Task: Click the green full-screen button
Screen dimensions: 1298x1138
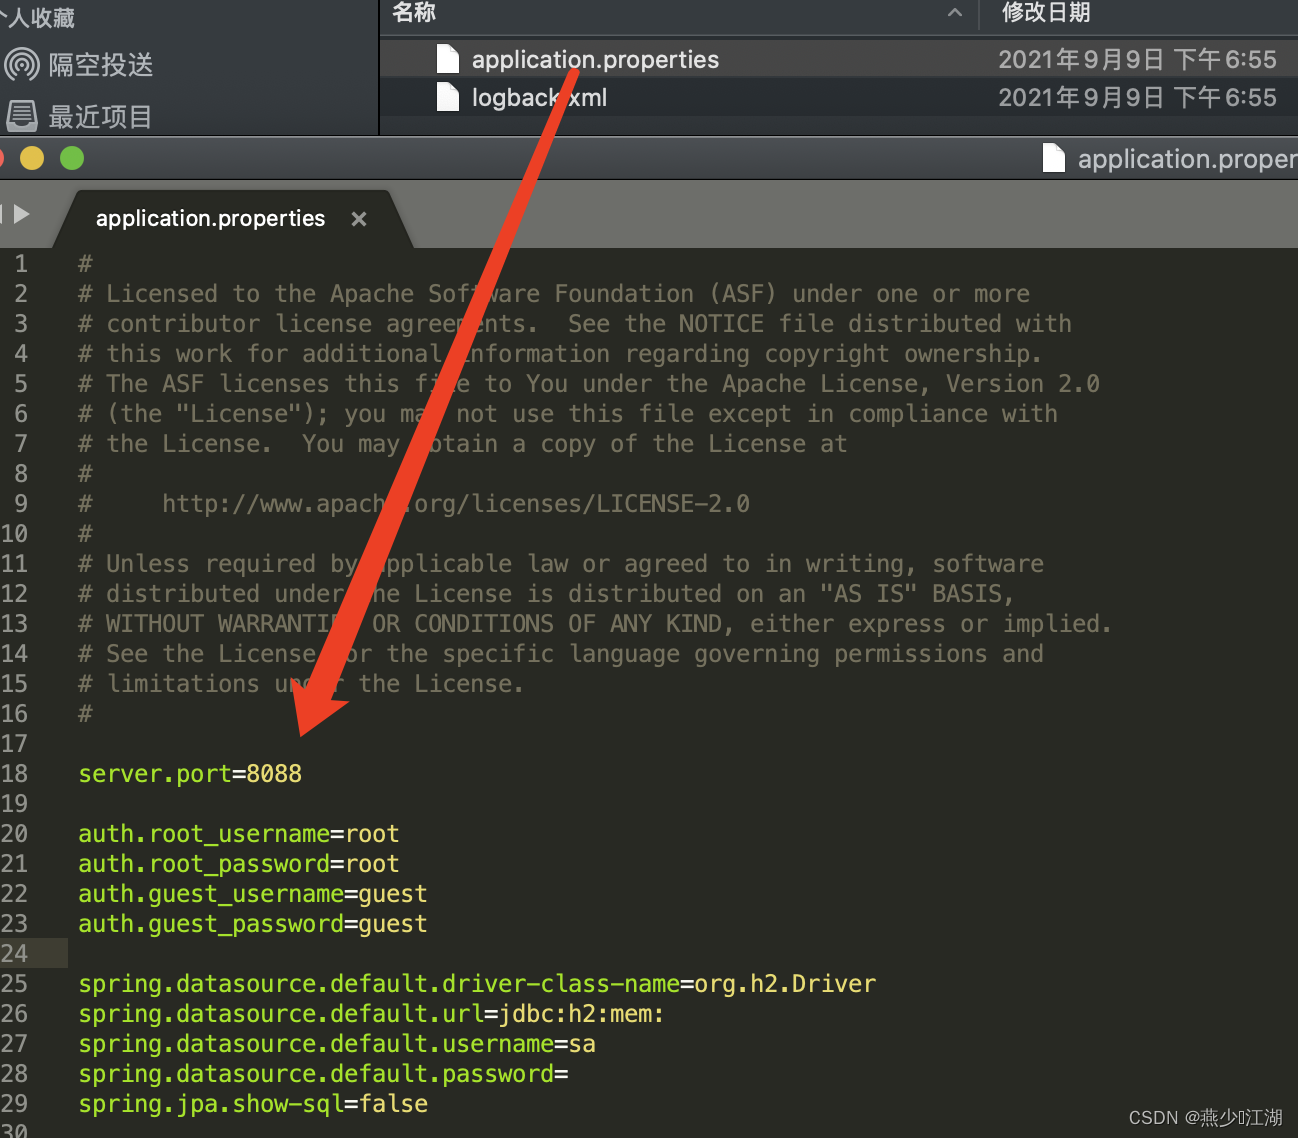Action: 71,157
